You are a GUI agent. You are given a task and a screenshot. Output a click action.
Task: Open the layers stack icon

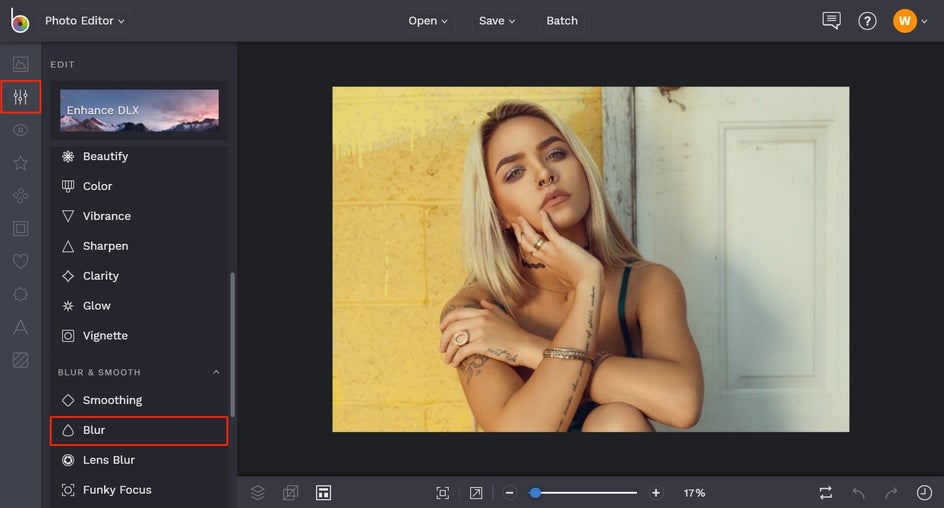click(x=258, y=492)
